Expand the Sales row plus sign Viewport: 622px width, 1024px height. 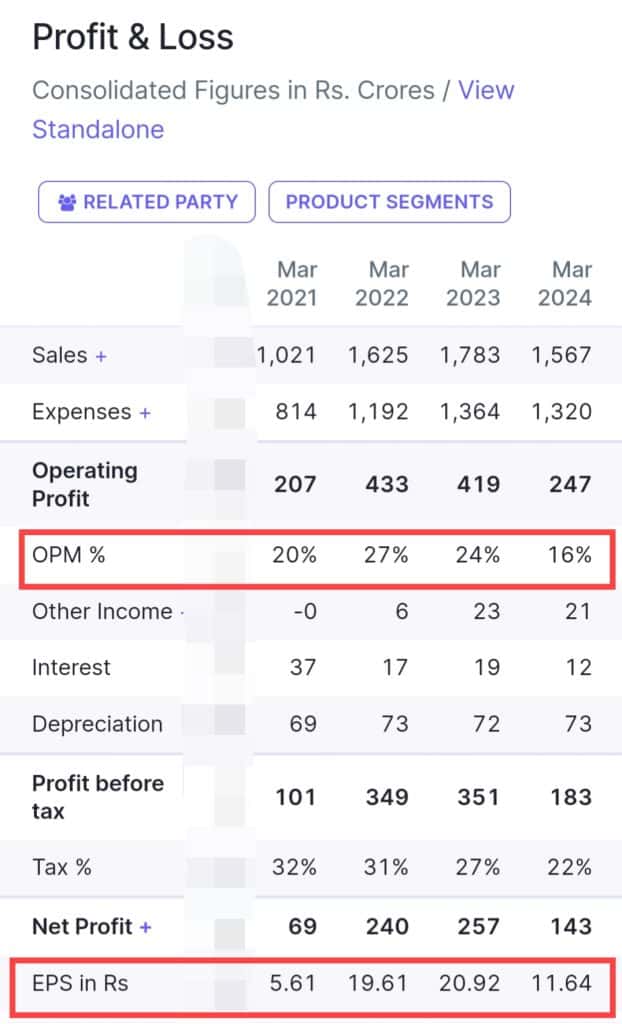click(x=101, y=355)
